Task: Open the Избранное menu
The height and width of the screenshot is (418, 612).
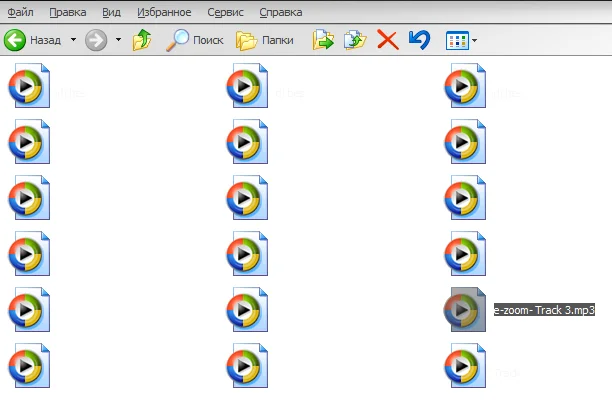Action: [x=164, y=12]
